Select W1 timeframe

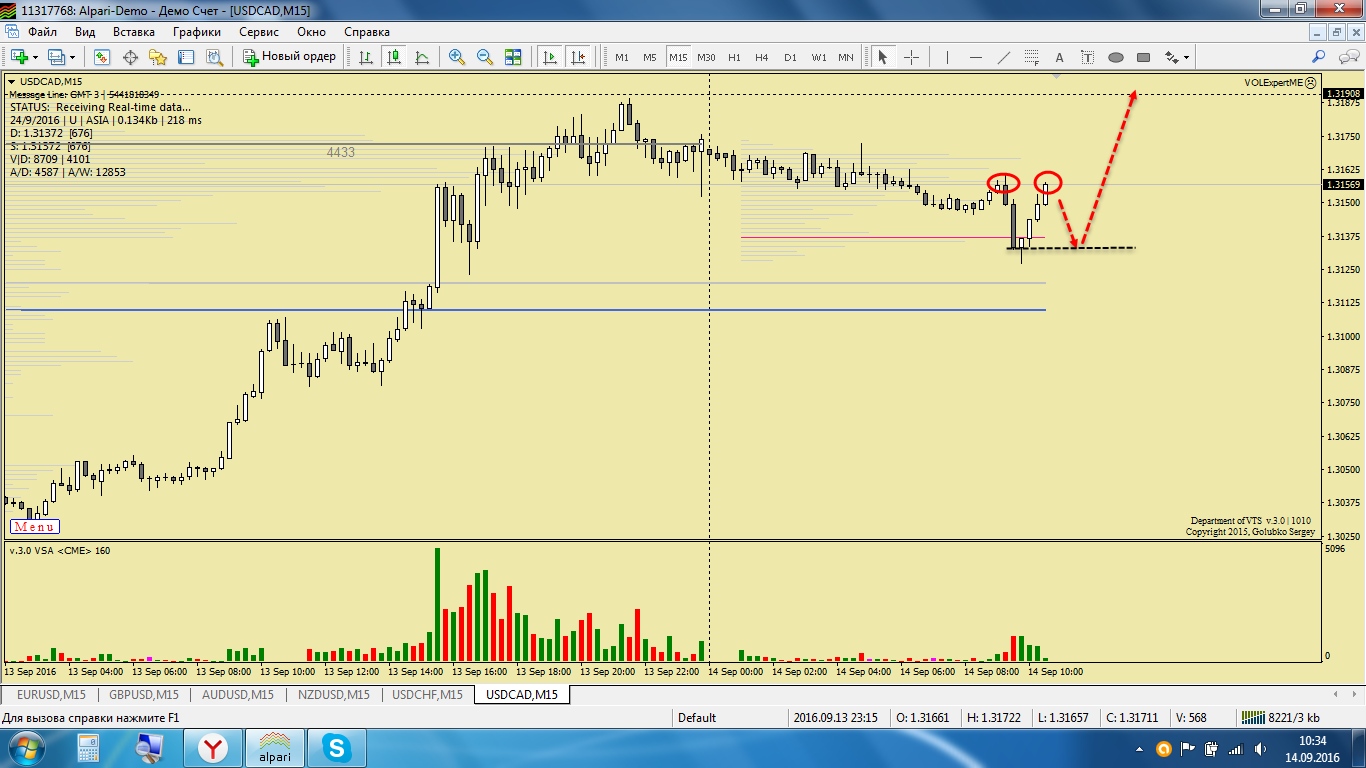coord(818,57)
